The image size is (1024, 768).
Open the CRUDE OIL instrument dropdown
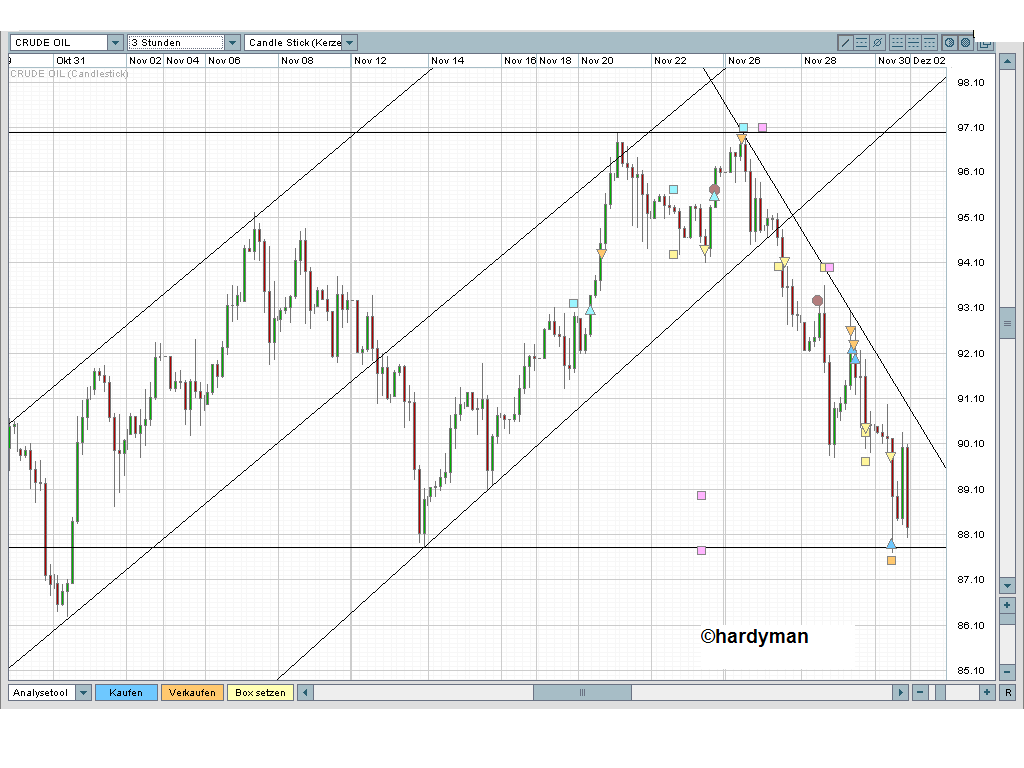pos(115,43)
